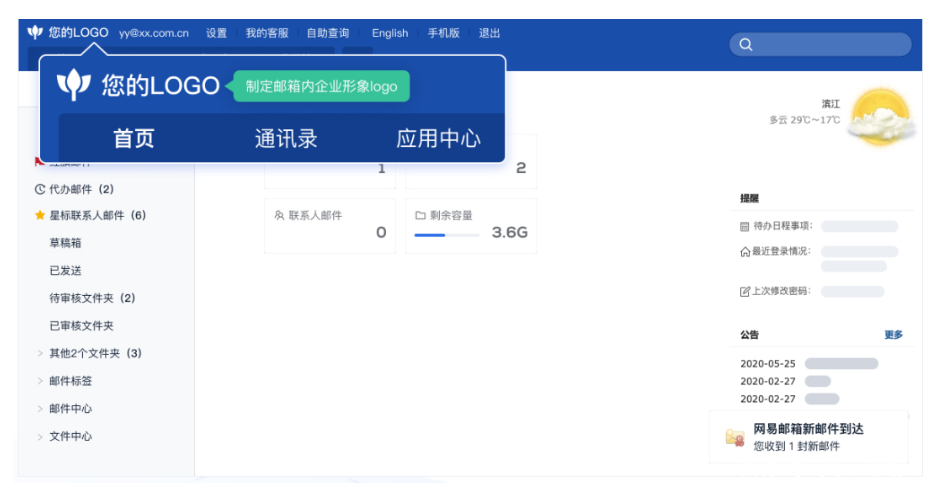Click 更多 link next to 公告
928x483 pixels.
(x=893, y=335)
